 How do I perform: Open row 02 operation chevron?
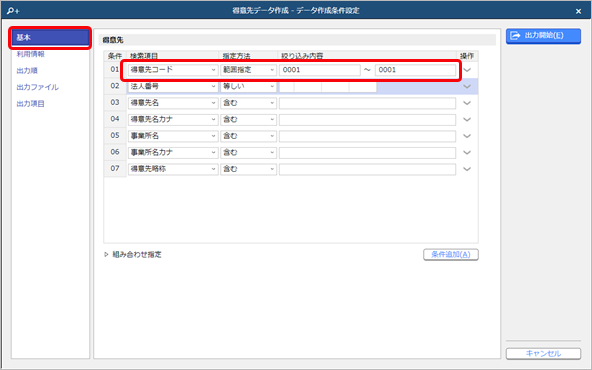(x=467, y=86)
